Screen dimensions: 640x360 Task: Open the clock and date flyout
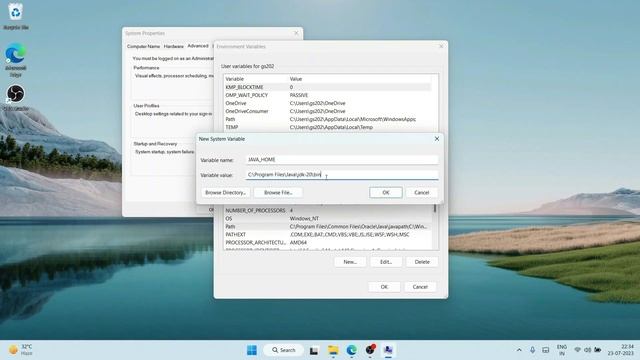[620, 350]
